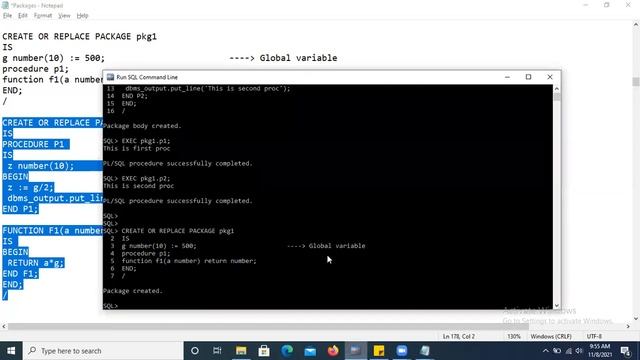Click the SQL window scrollbar down arrow

557,305
